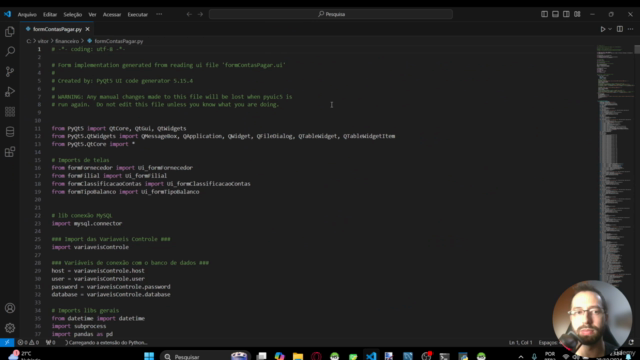Click the vitor breadcrumb segment
This screenshot has height=360, width=640.
[43, 41]
